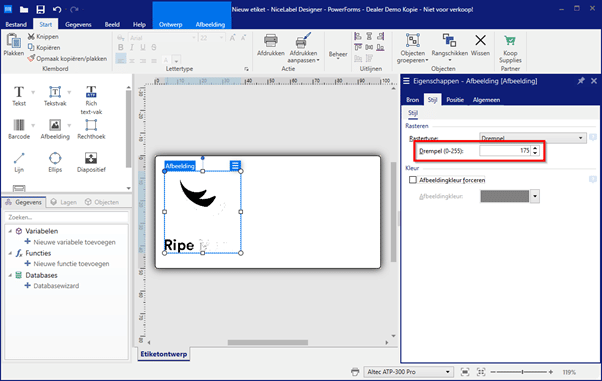Click Databasewizard link

tap(52, 286)
